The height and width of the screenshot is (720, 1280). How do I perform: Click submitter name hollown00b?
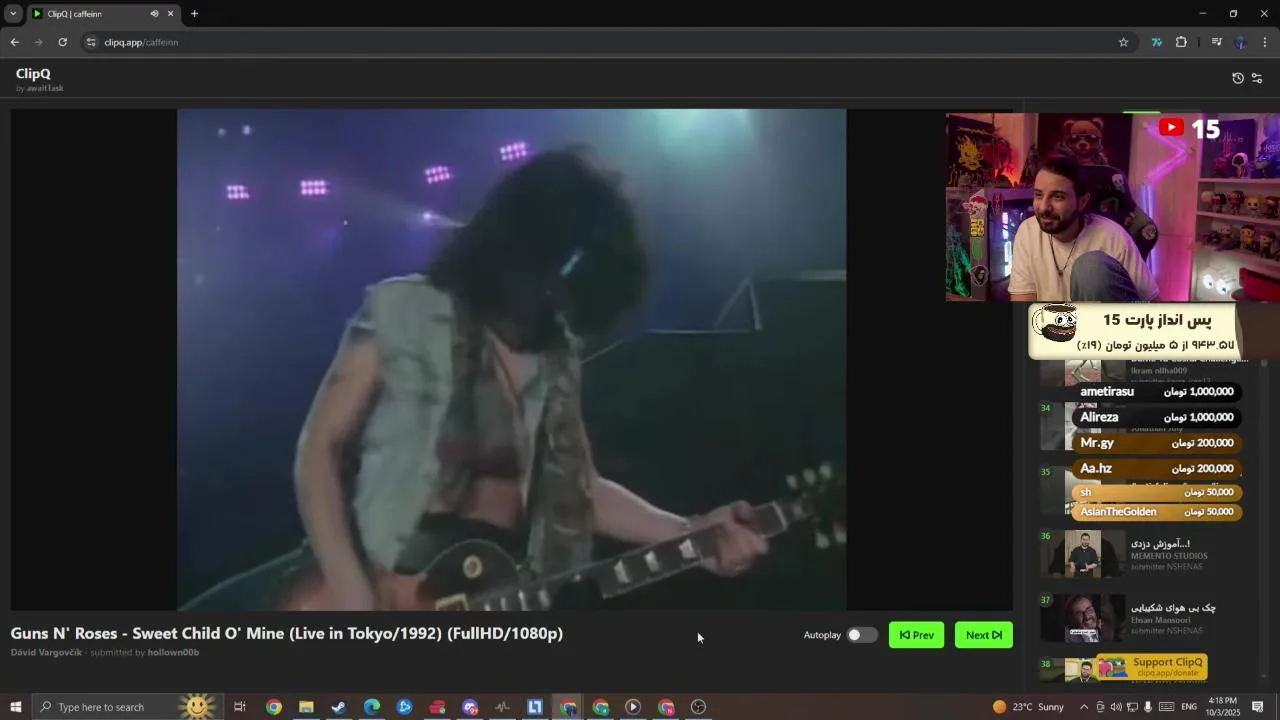coord(173,653)
